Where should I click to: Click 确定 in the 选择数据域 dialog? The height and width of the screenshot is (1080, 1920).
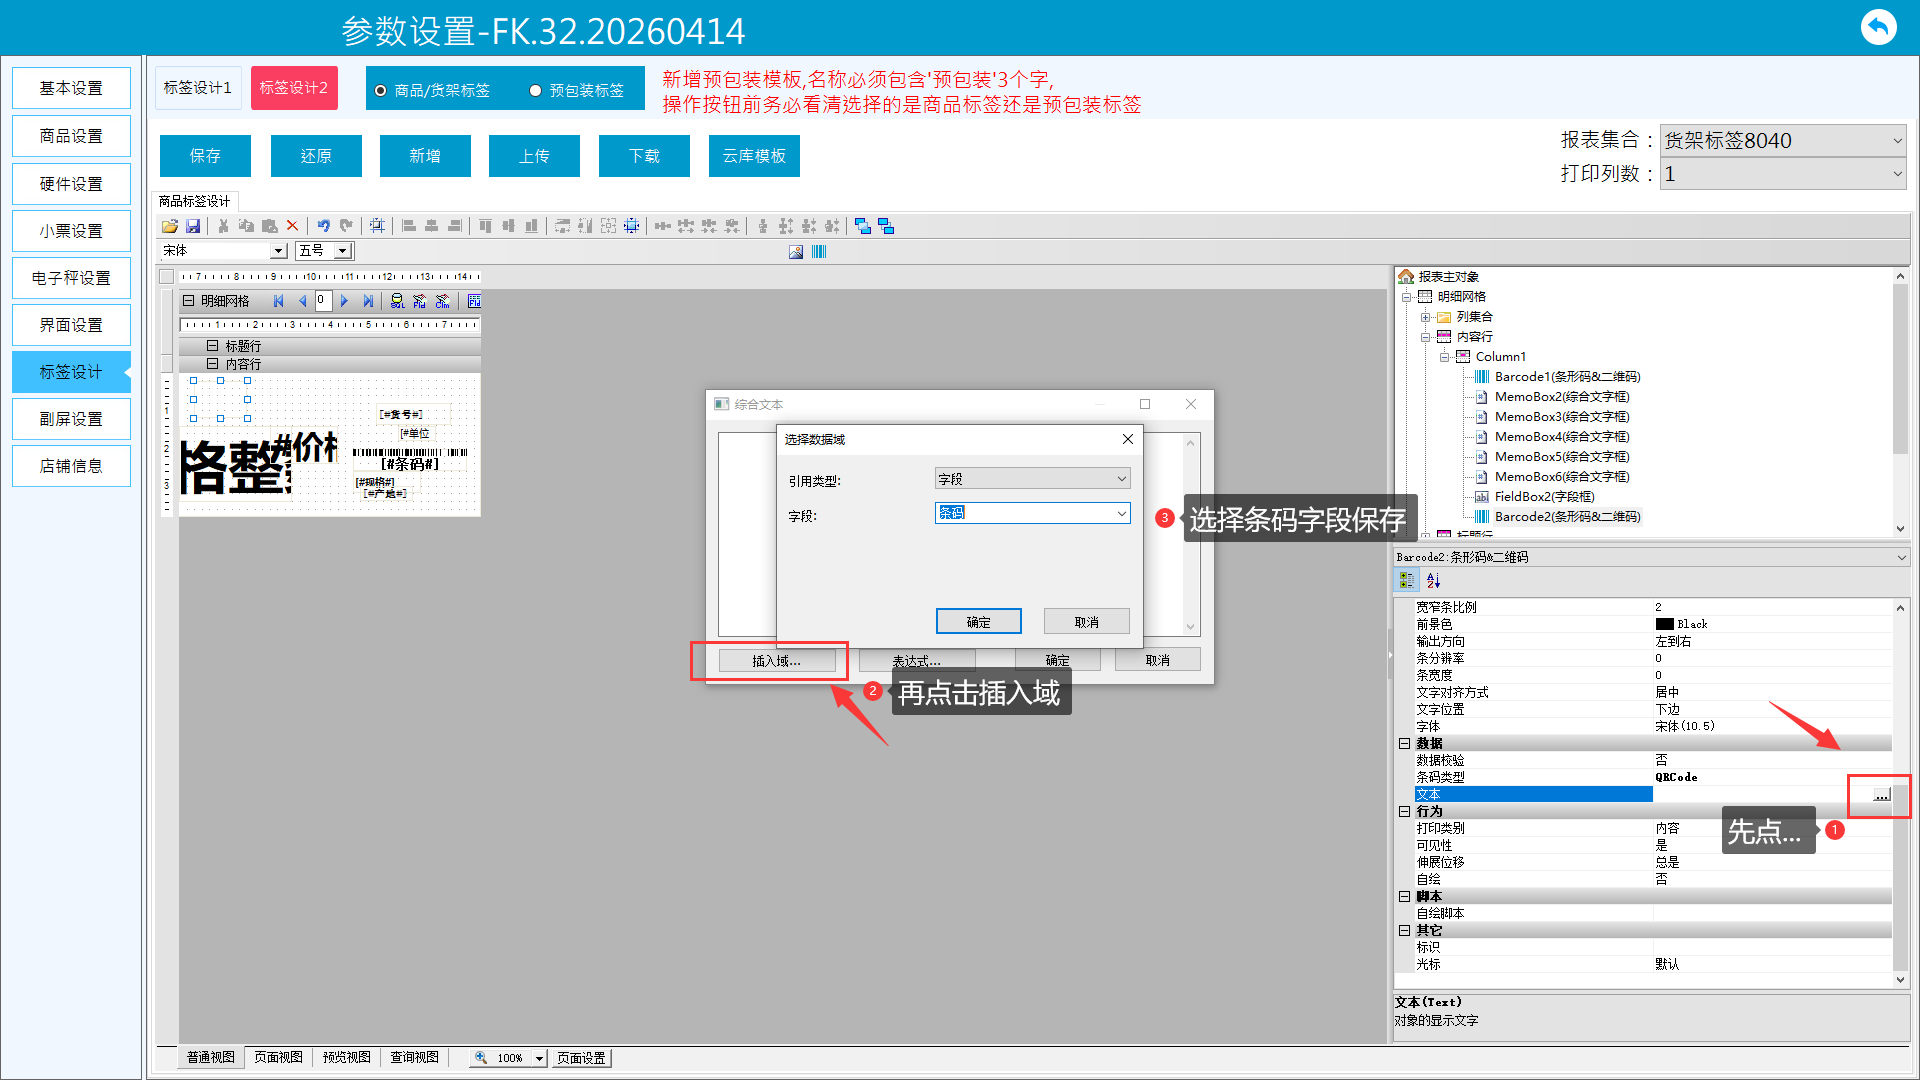coord(978,622)
